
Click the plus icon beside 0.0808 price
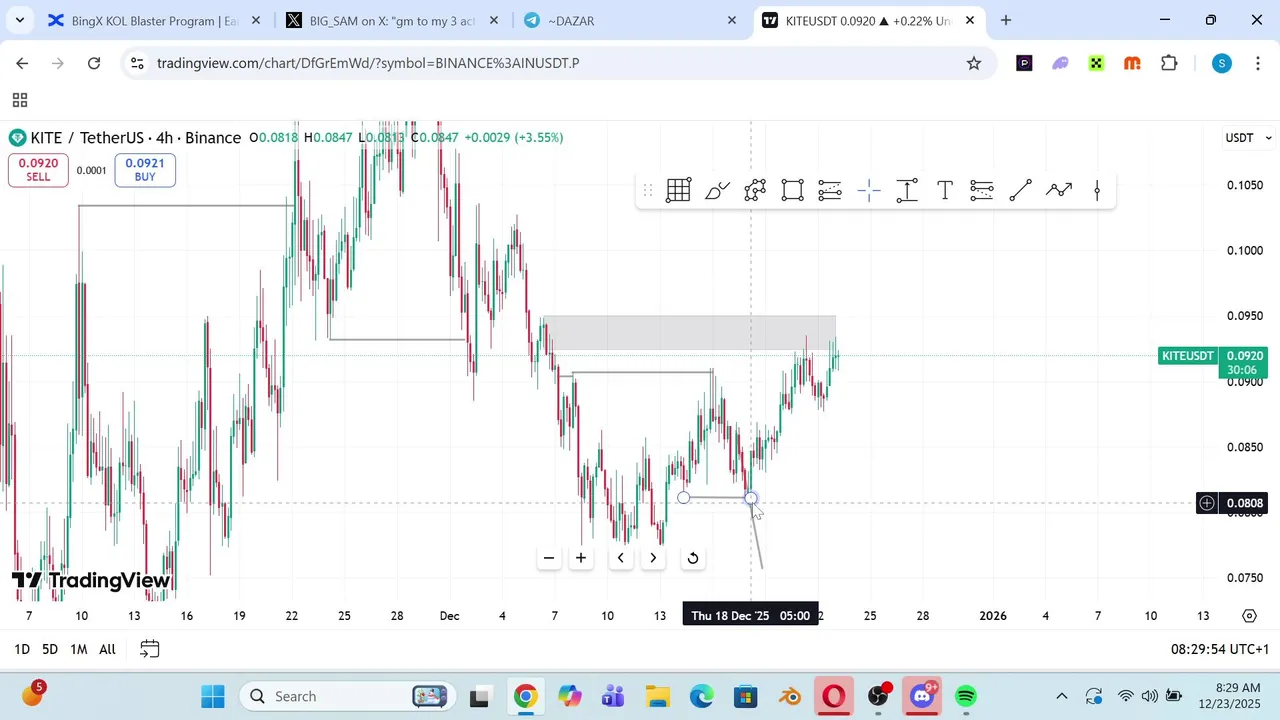(x=1207, y=503)
